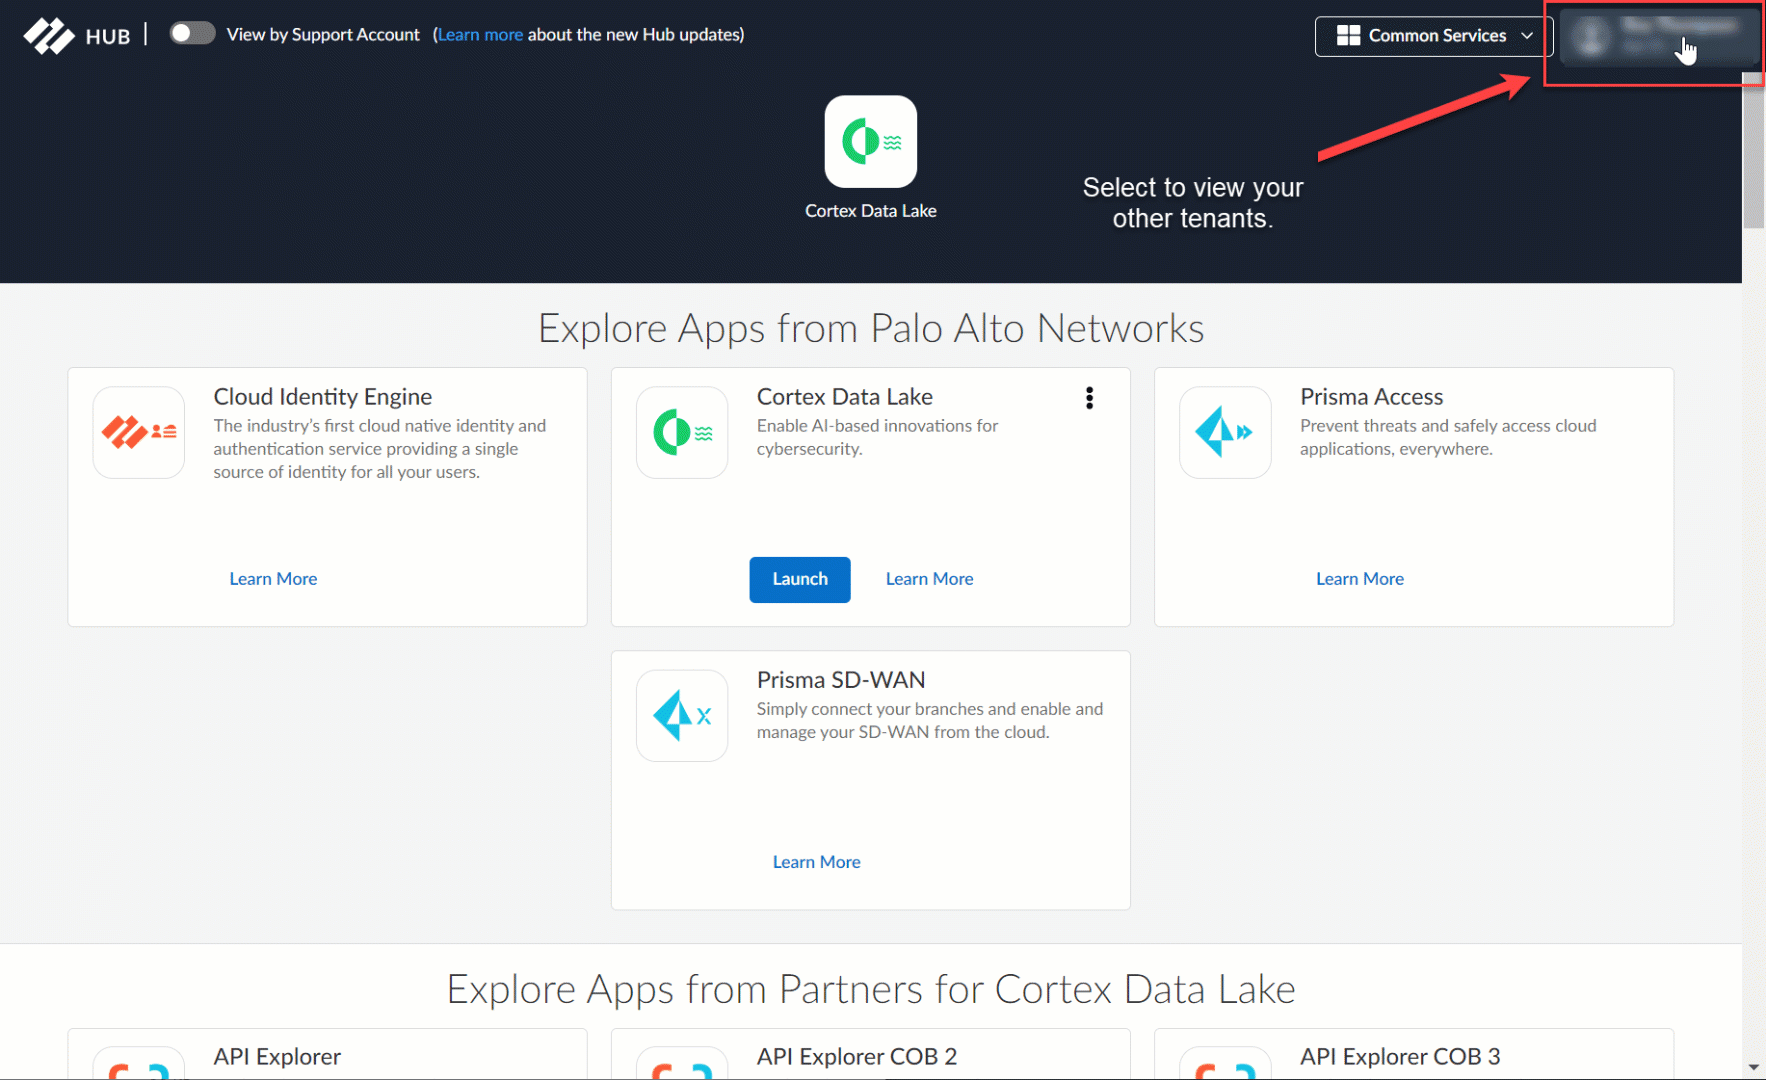Open the Cortex Data Lake app tile in the header

click(870, 141)
